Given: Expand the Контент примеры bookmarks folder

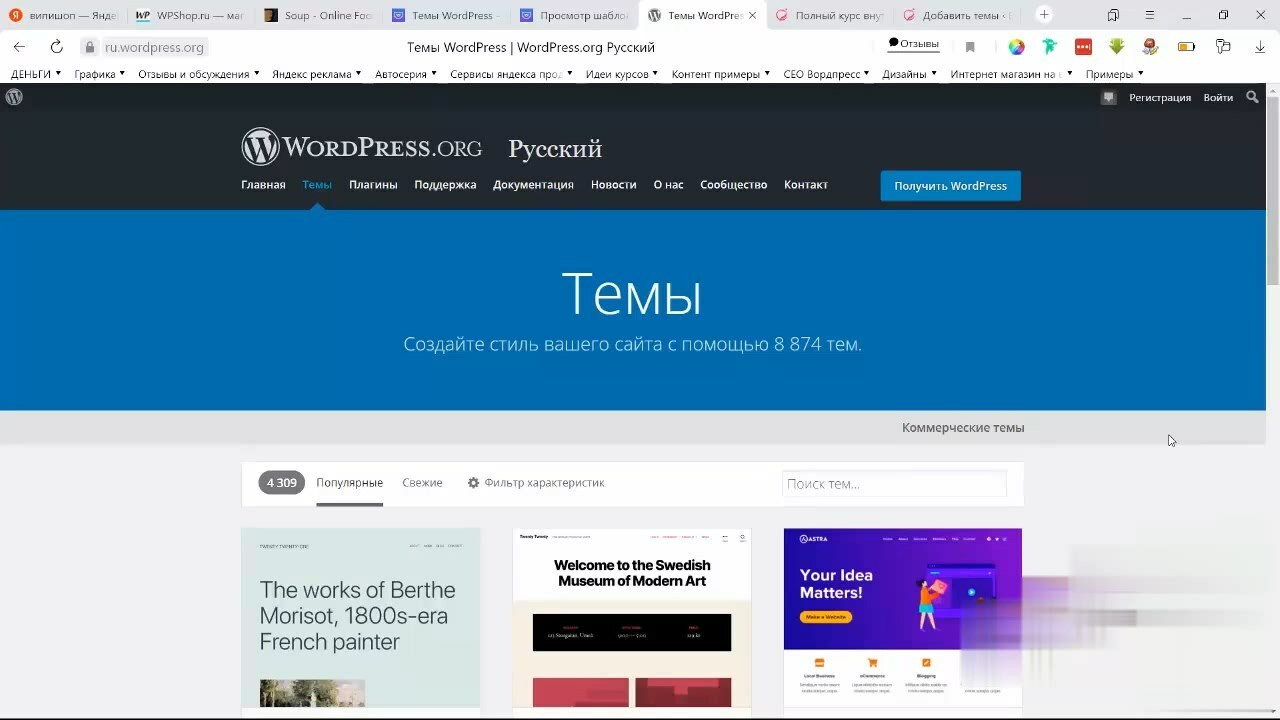Looking at the screenshot, I should pos(721,74).
